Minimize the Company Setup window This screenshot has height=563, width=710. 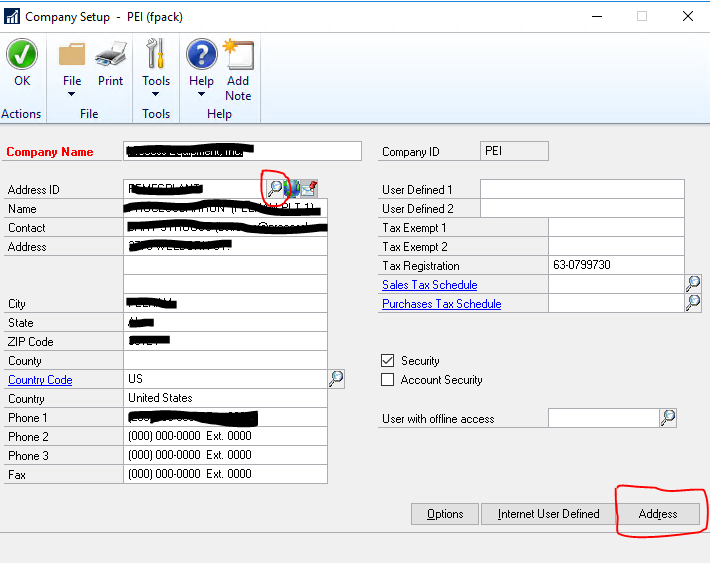tap(597, 16)
